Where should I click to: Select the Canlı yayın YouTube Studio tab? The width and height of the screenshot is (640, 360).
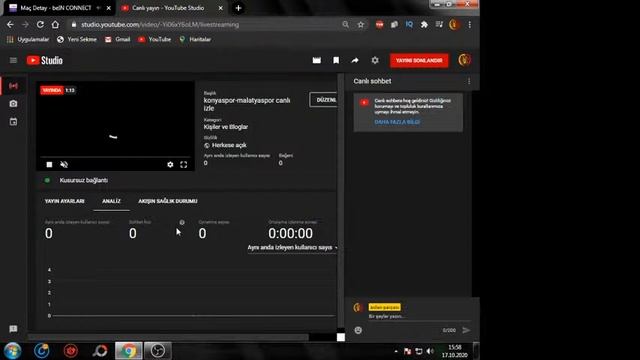pos(168,8)
